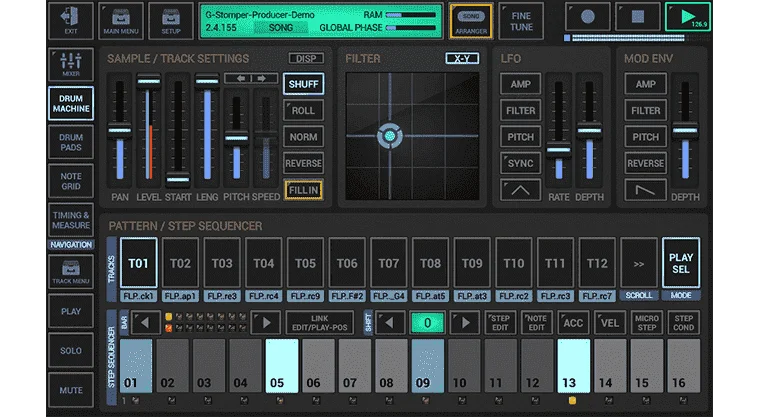This screenshot has height=417, width=760.
Task: Increase shift value with right arrow
Action: click(465, 322)
